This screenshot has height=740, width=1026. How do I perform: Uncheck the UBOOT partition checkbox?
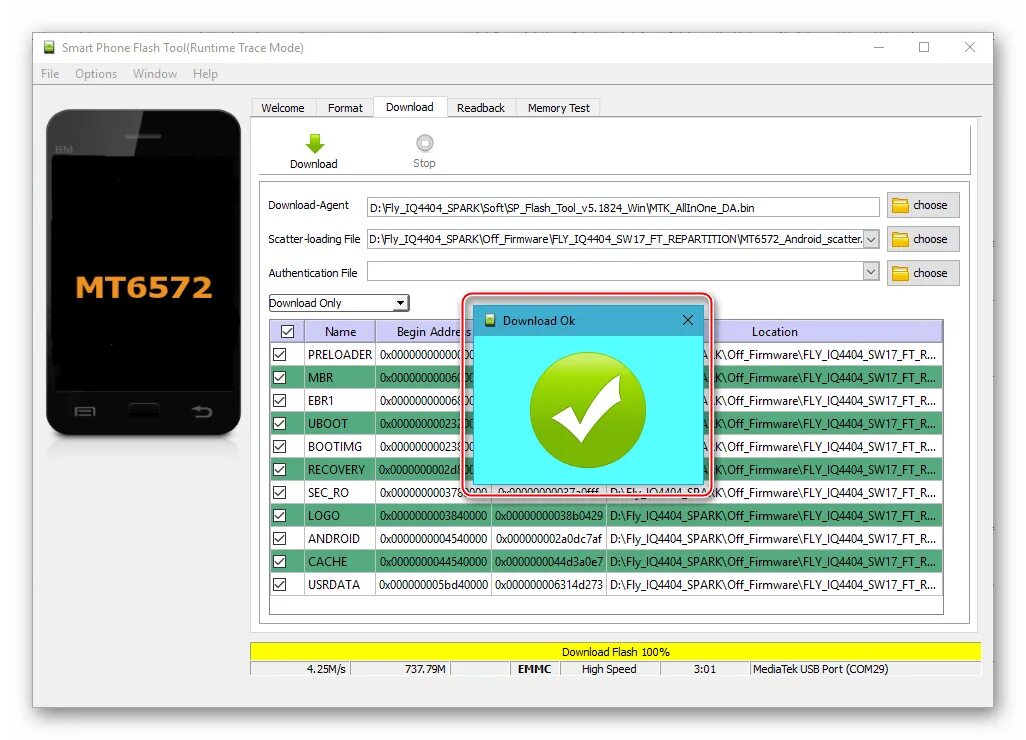pos(280,423)
